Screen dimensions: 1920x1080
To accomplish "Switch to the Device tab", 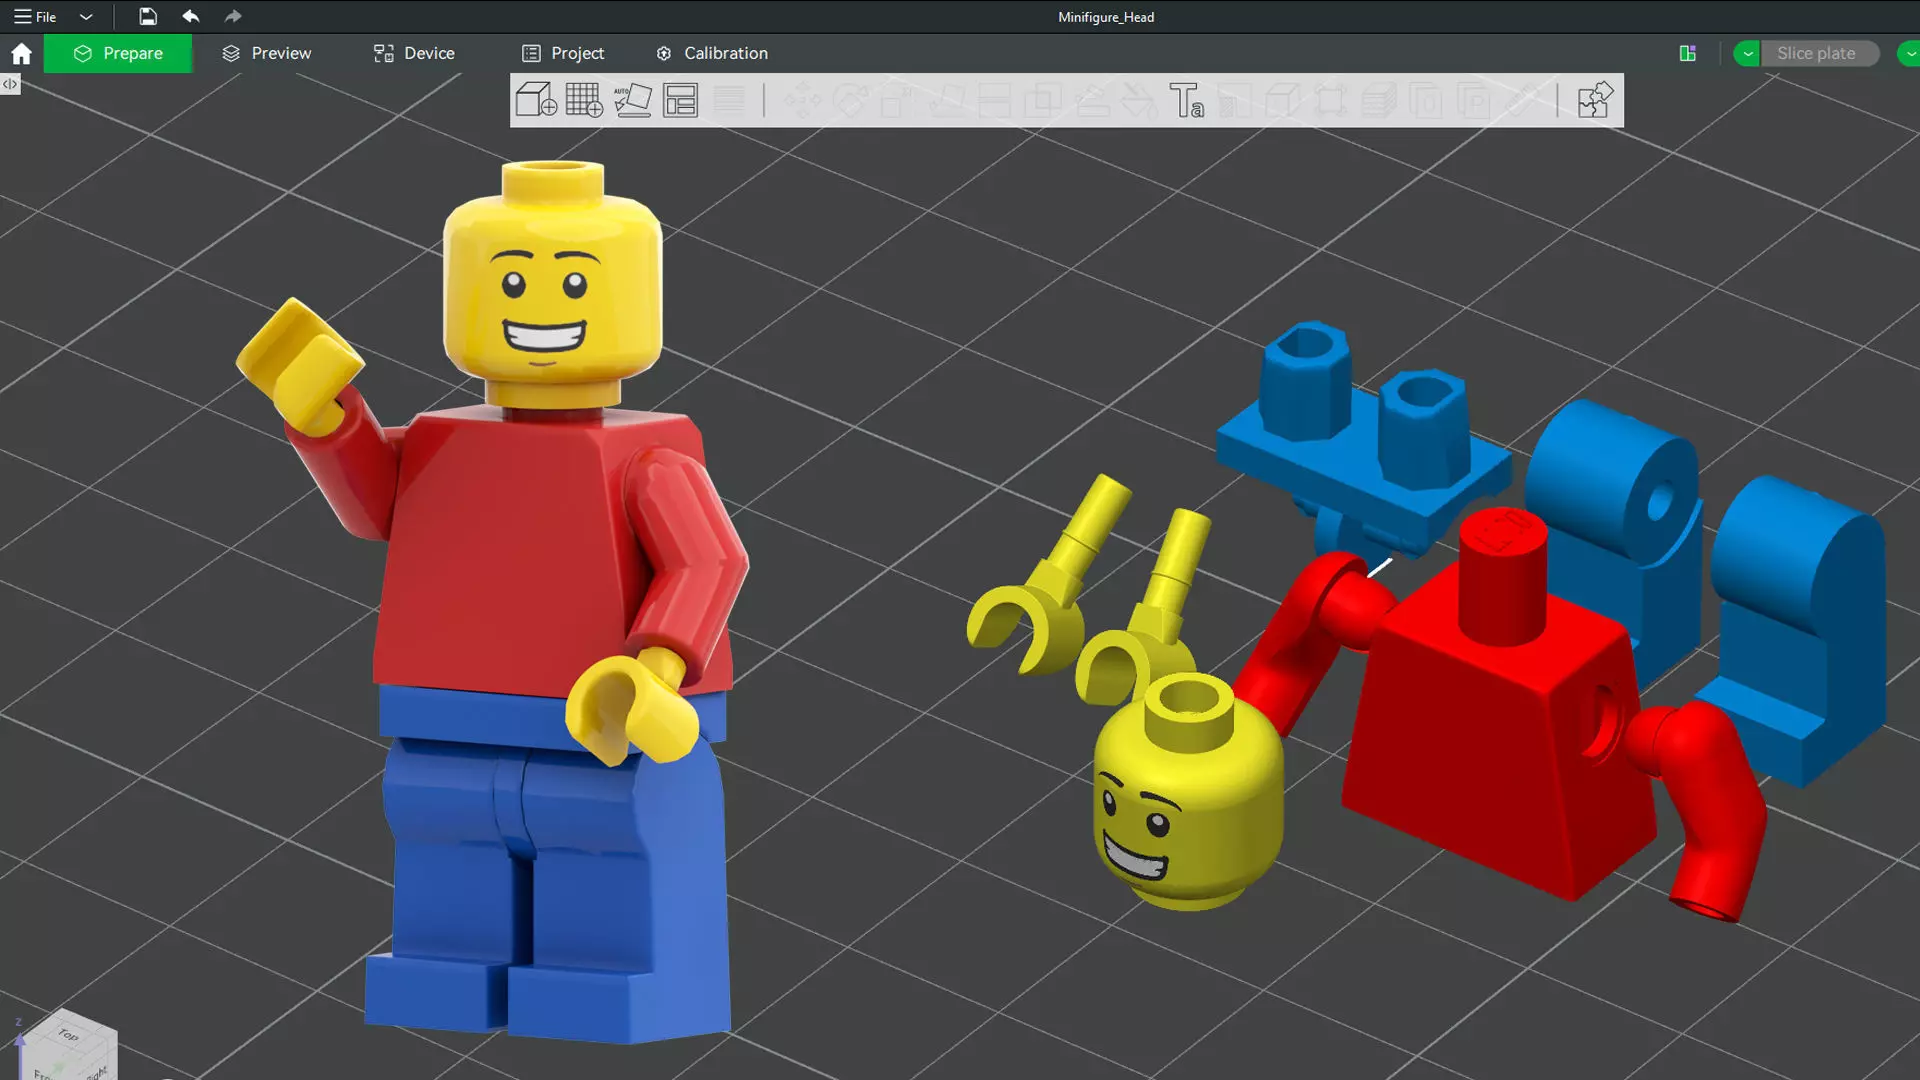I will 414,53.
